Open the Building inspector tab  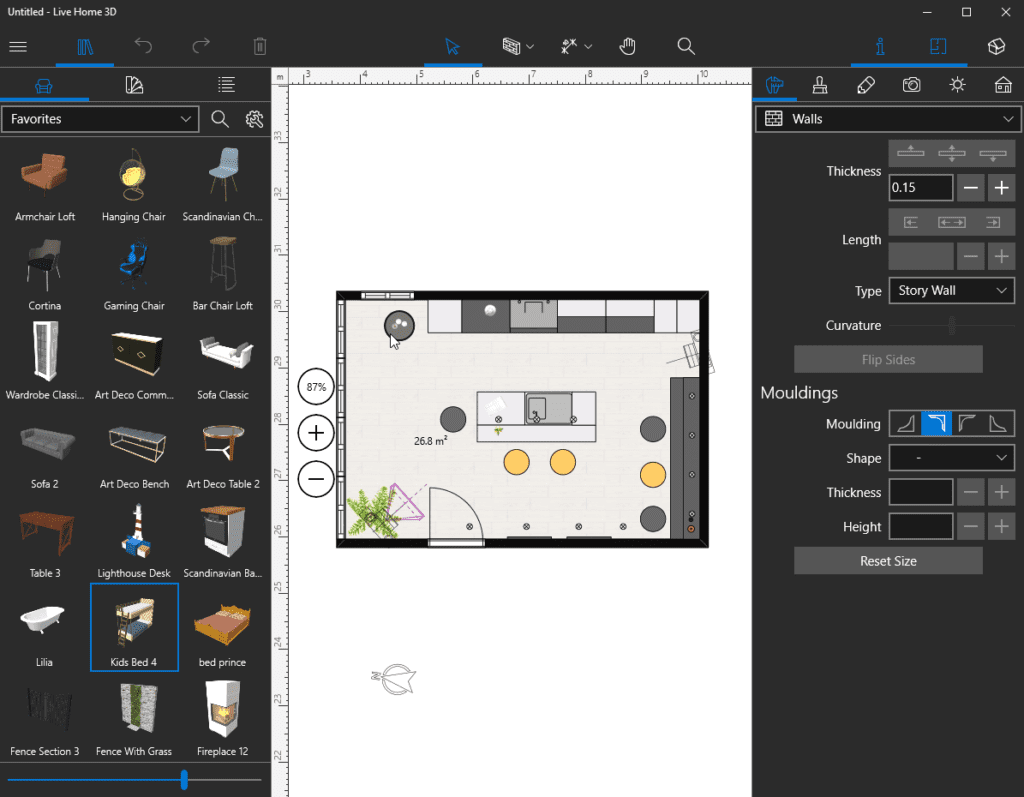pos(1003,85)
